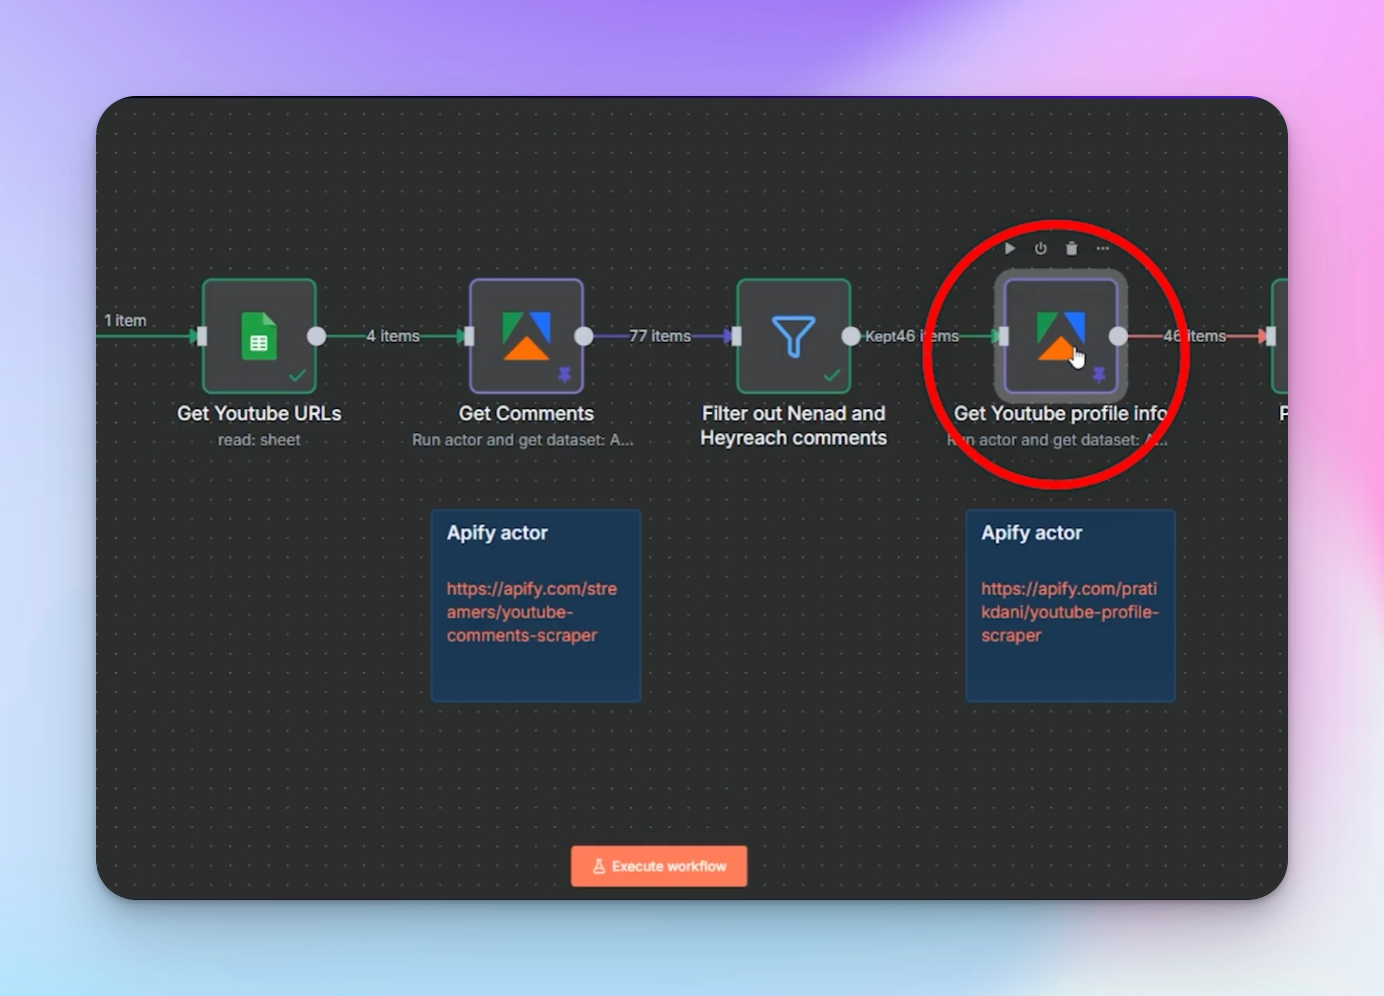Click the Kept 46 items connection label
This screenshot has width=1384, height=996.
coord(912,336)
